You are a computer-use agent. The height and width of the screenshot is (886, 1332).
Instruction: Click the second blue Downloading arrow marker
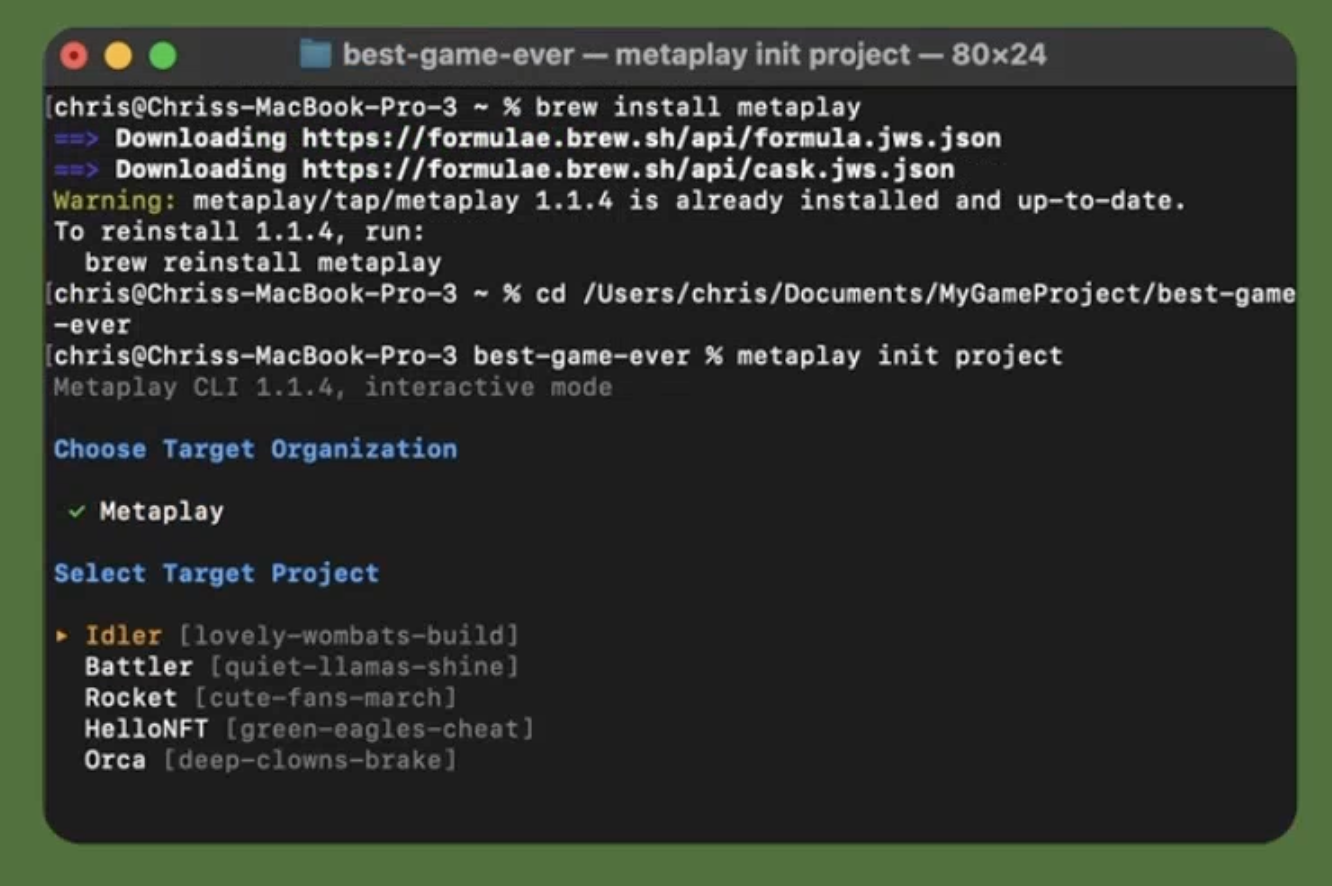point(78,169)
